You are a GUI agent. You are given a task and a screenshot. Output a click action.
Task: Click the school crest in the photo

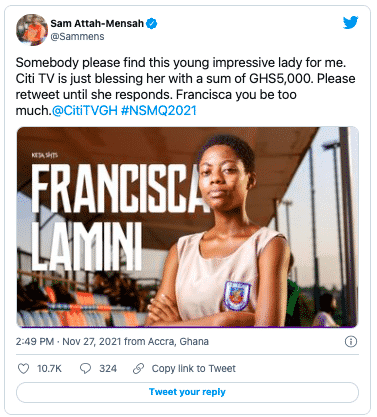point(237,296)
